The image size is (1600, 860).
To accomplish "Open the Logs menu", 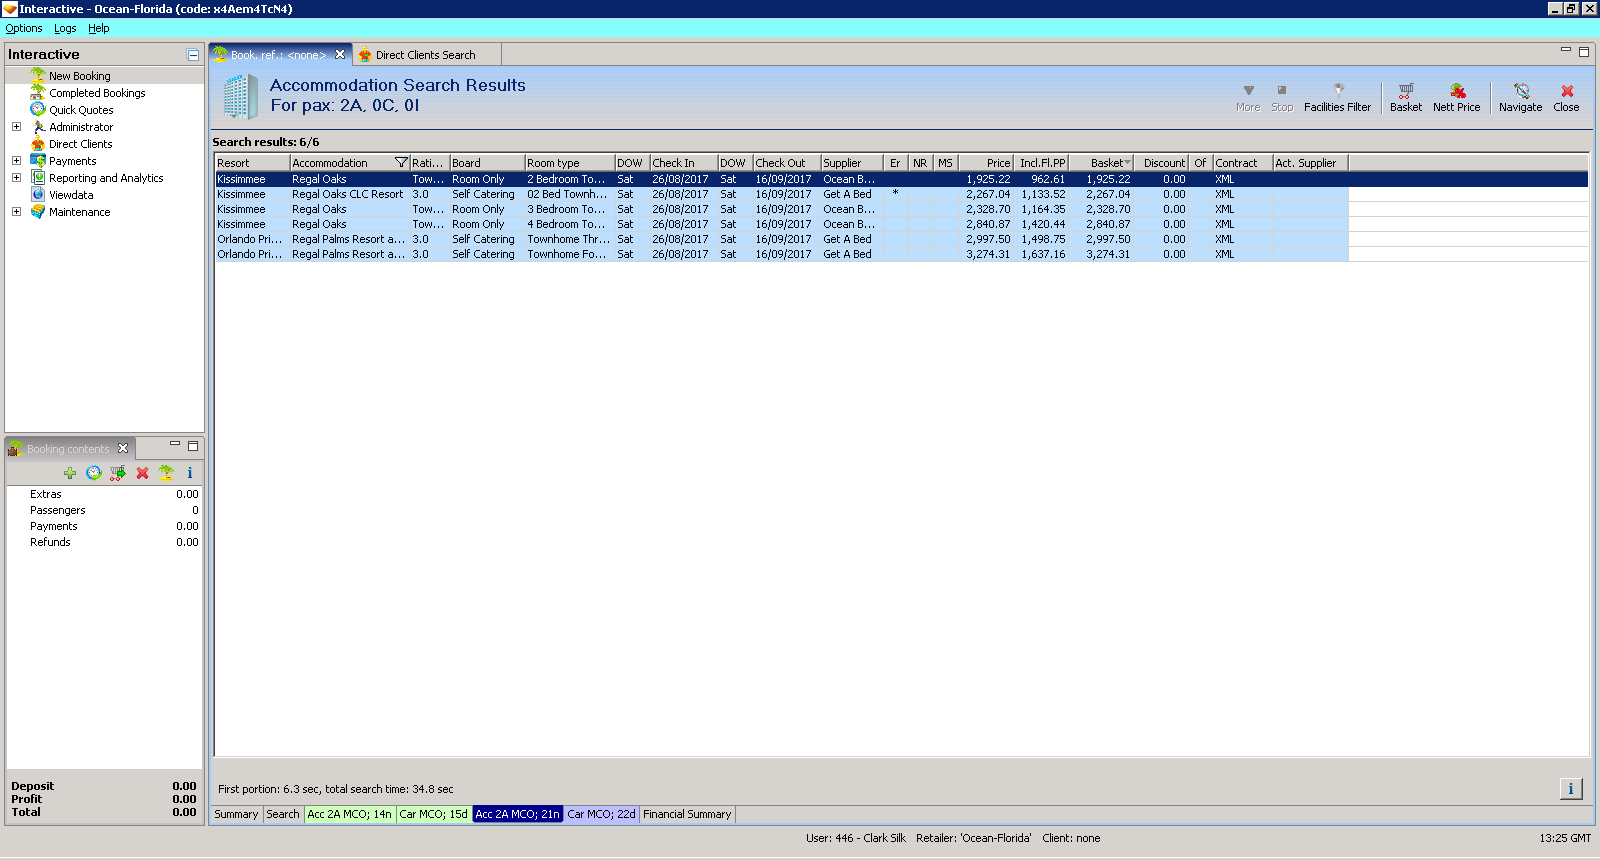I will [65, 28].
